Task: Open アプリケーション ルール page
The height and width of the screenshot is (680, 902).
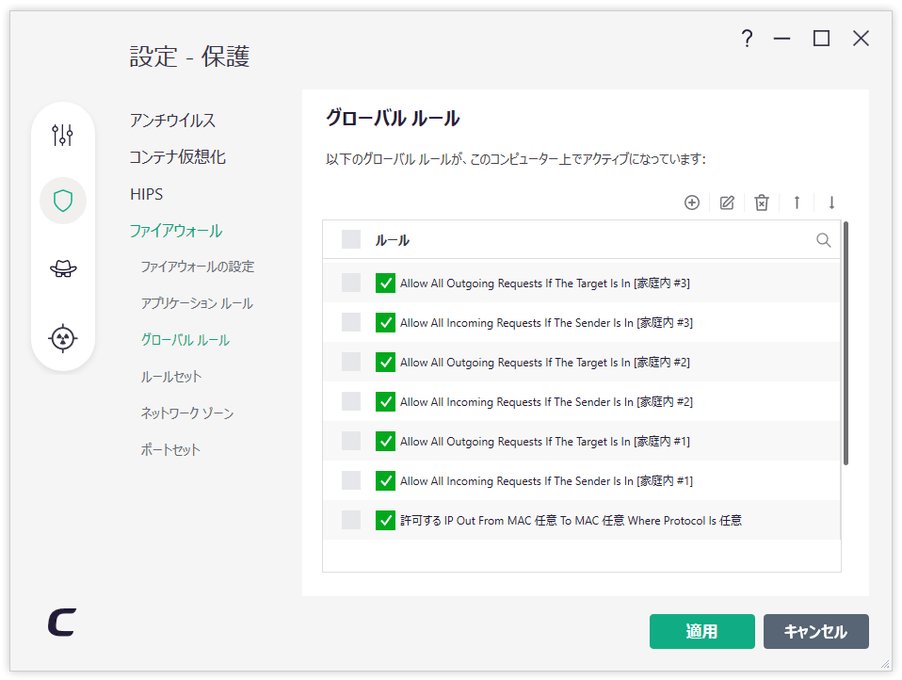Action: click(x=197, y=303)
